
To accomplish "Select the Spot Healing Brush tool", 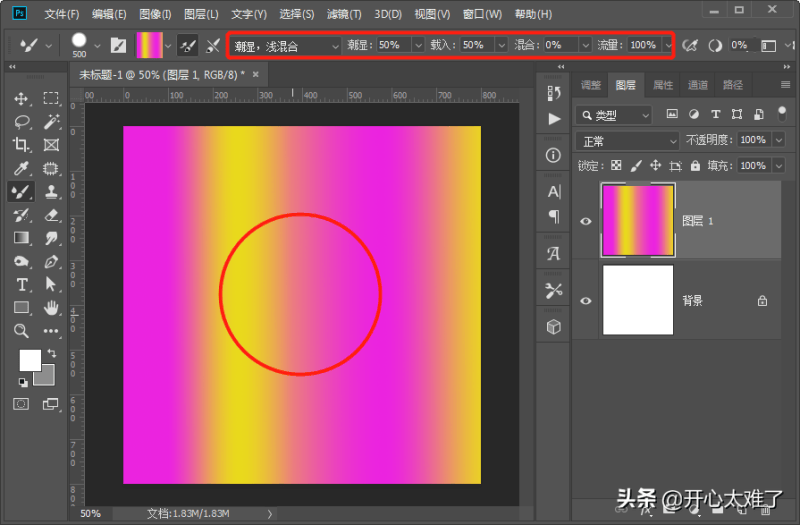I will pyautogui.click(x=51, y=168).
